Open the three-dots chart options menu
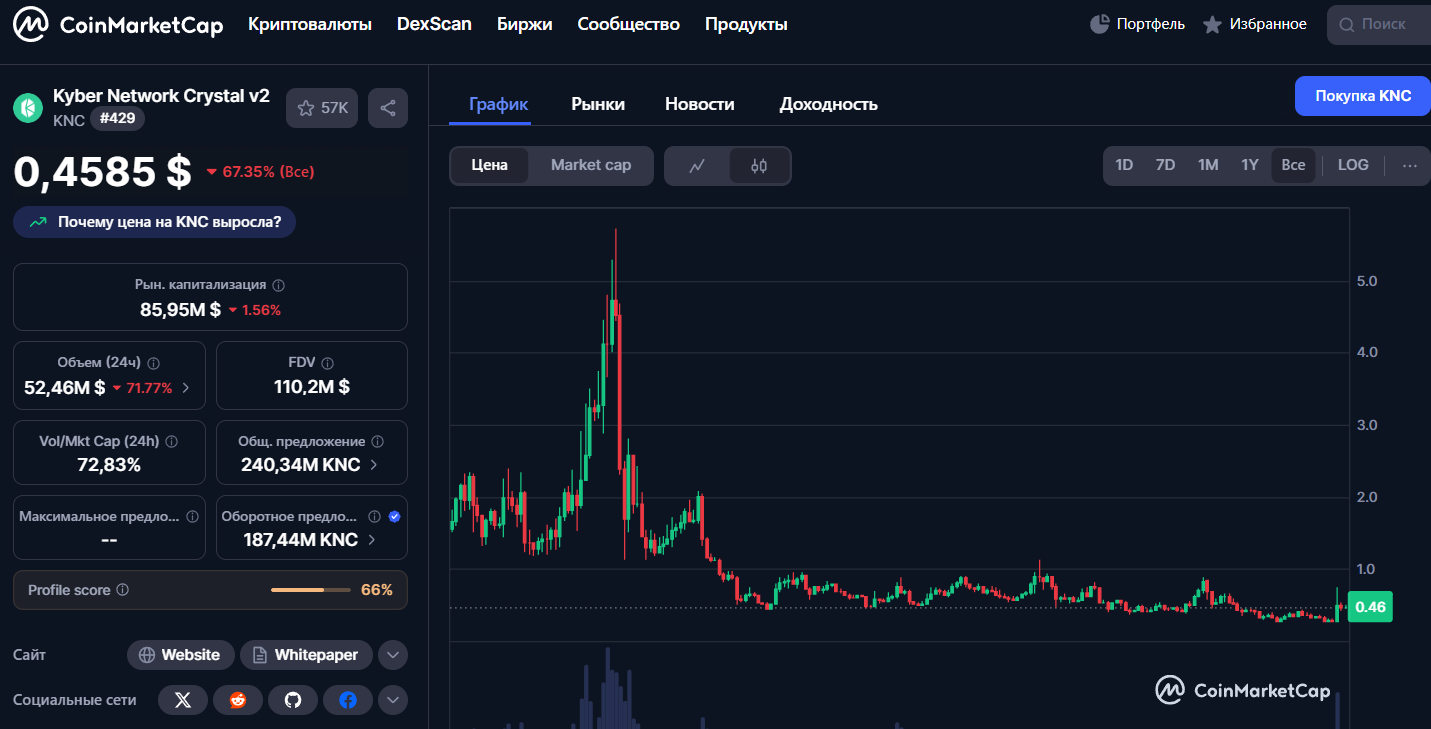The width and height of the screenshot is (1431, 729). (1410, 165)
